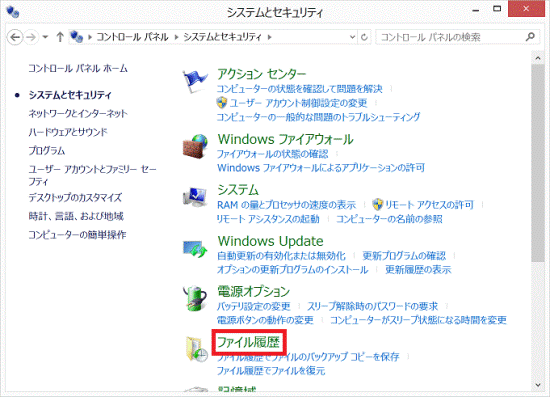
Task: Open the 電源オプション heading link
Action: pos(254,291)
